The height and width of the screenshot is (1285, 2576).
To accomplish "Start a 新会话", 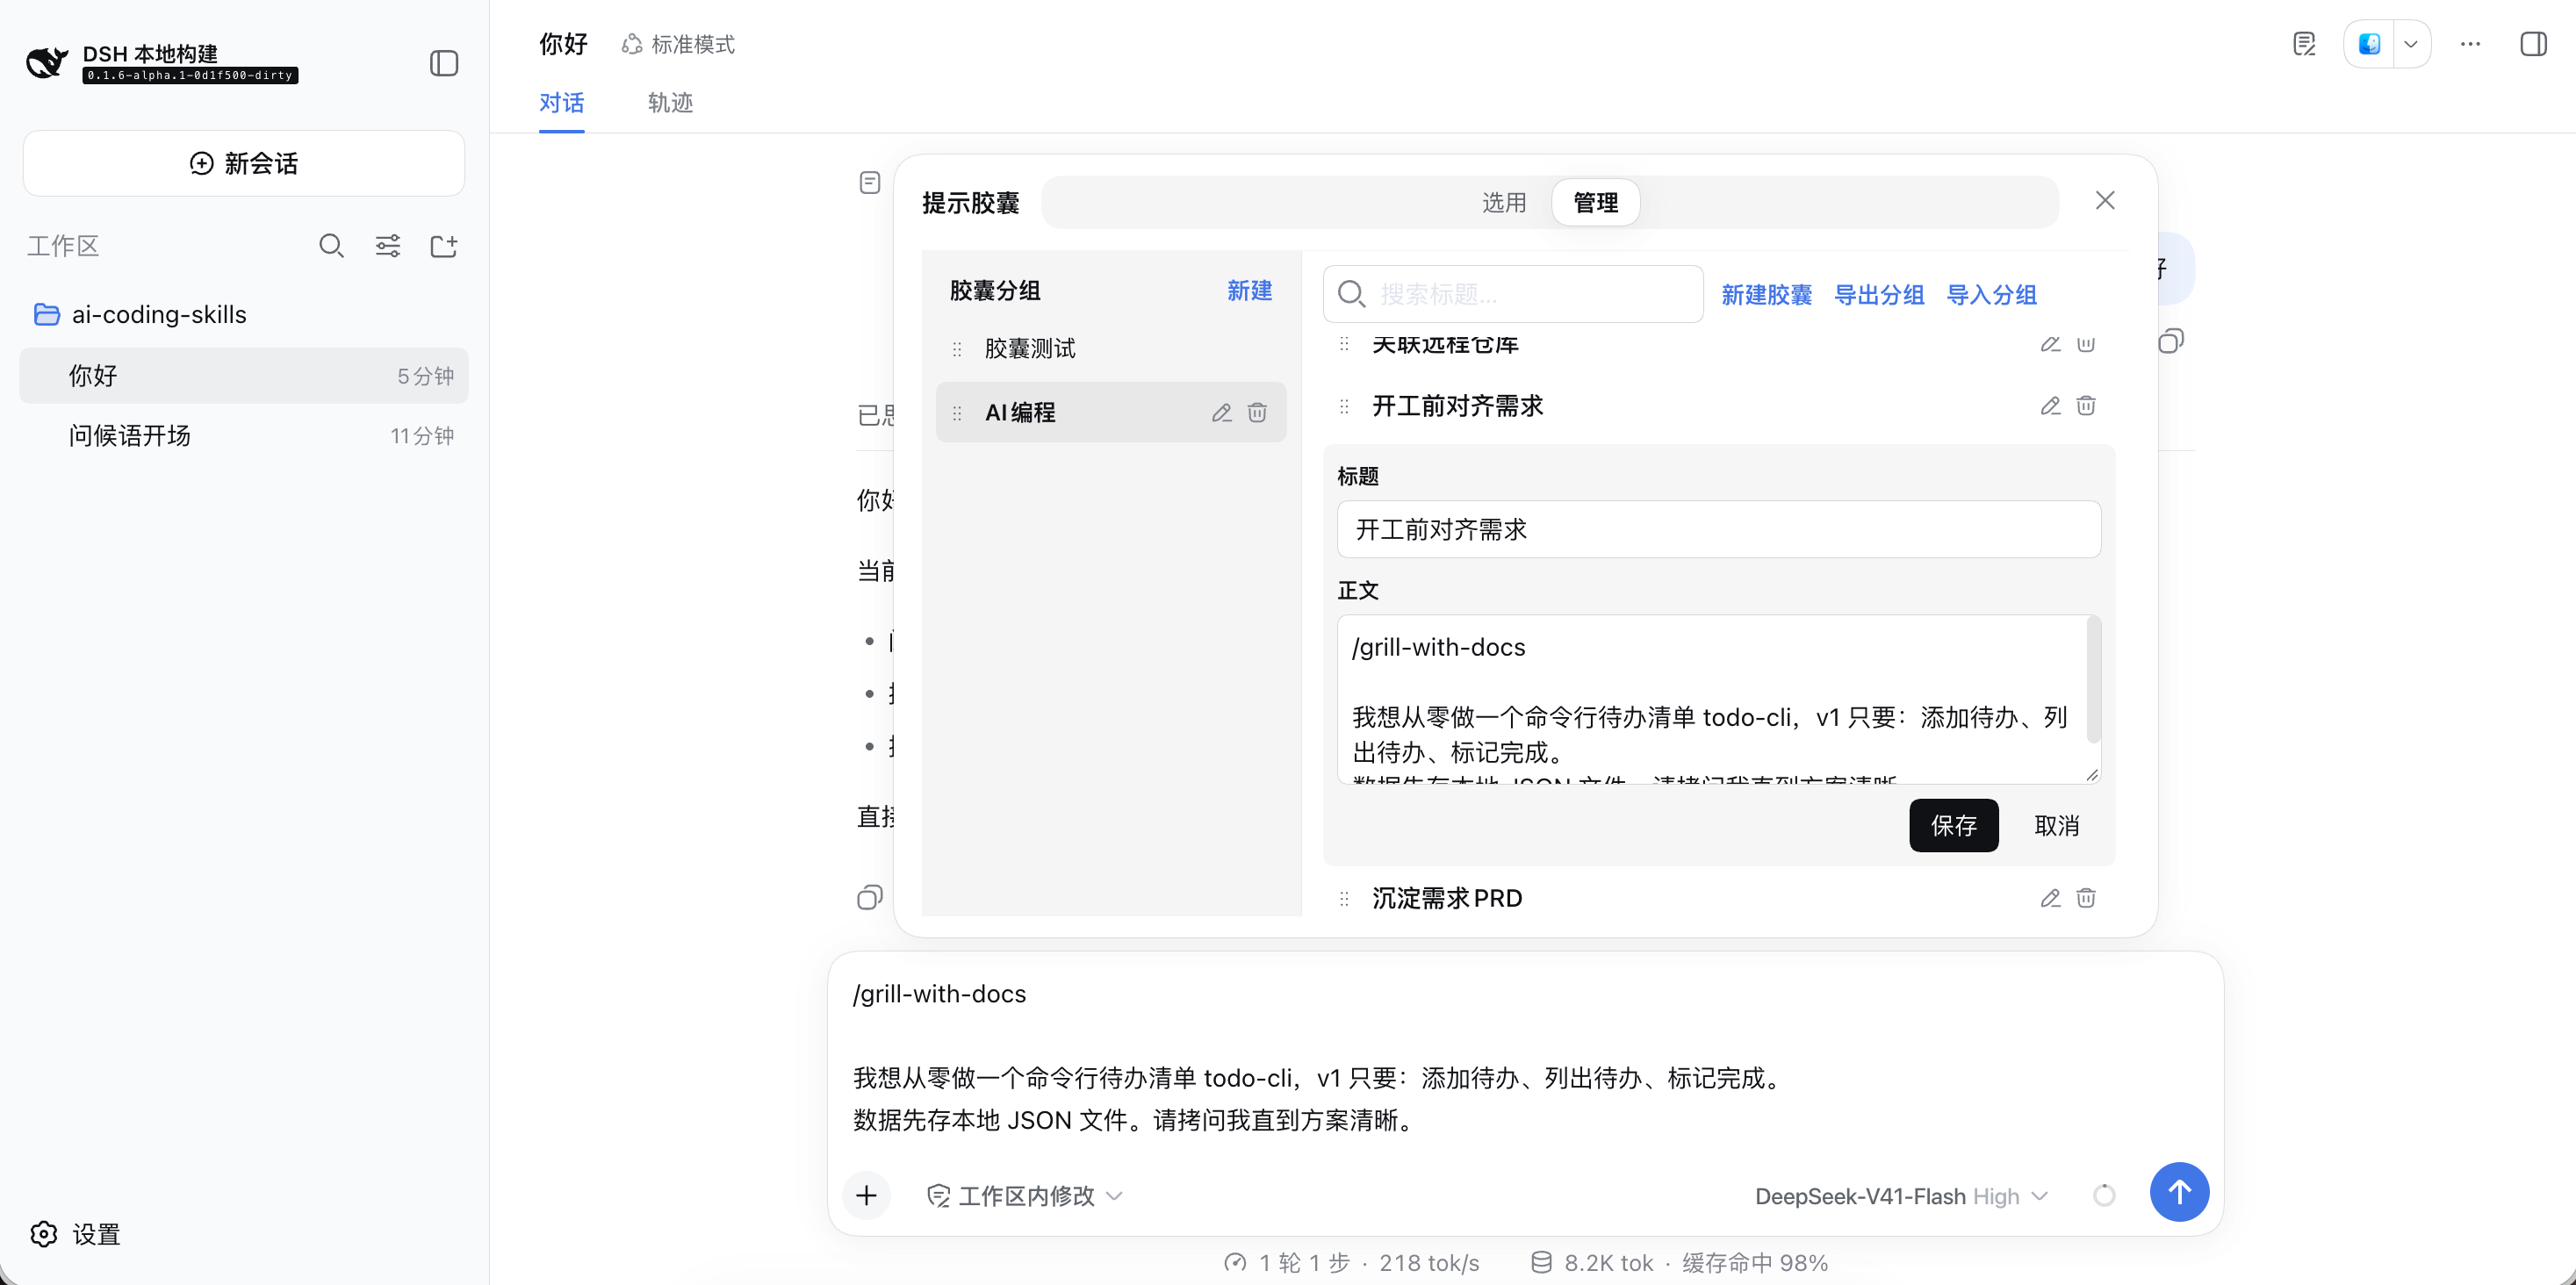I will click(244, 163).
